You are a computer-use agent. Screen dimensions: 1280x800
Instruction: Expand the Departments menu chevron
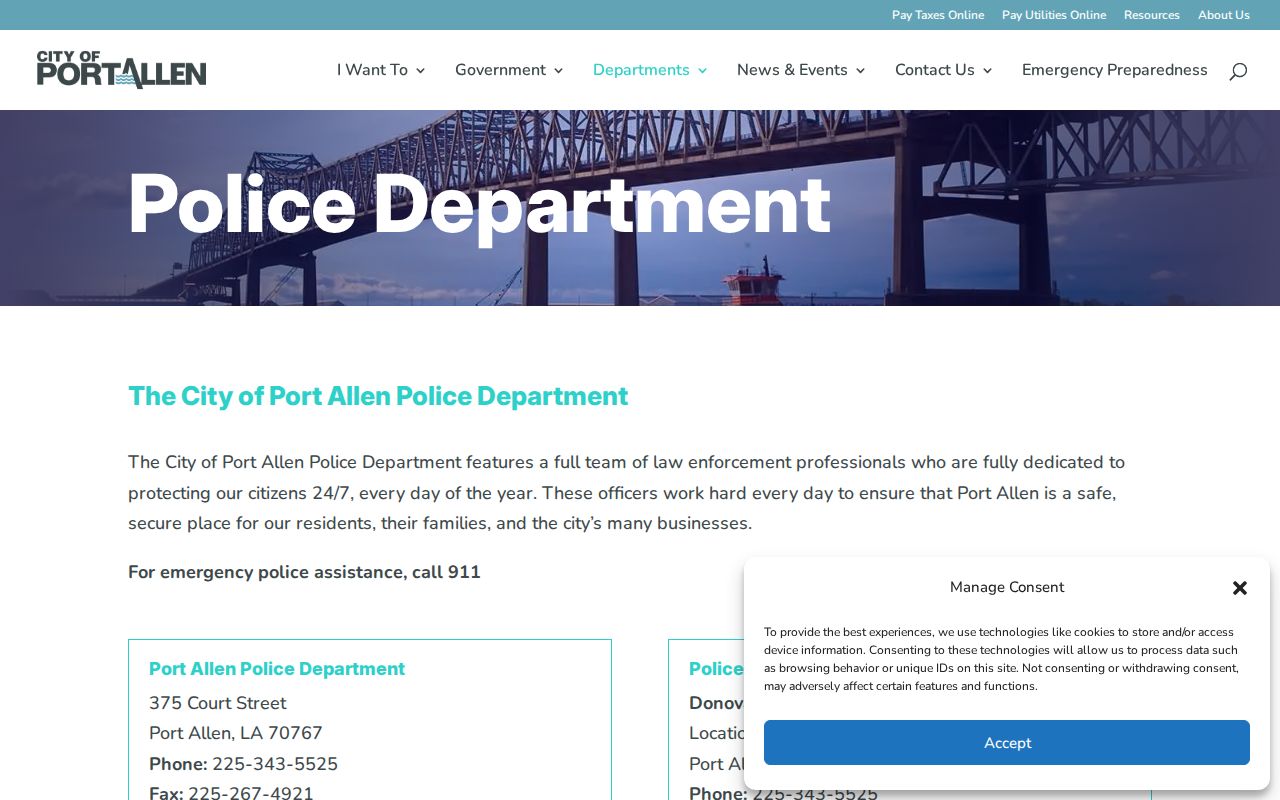(702, 71)
